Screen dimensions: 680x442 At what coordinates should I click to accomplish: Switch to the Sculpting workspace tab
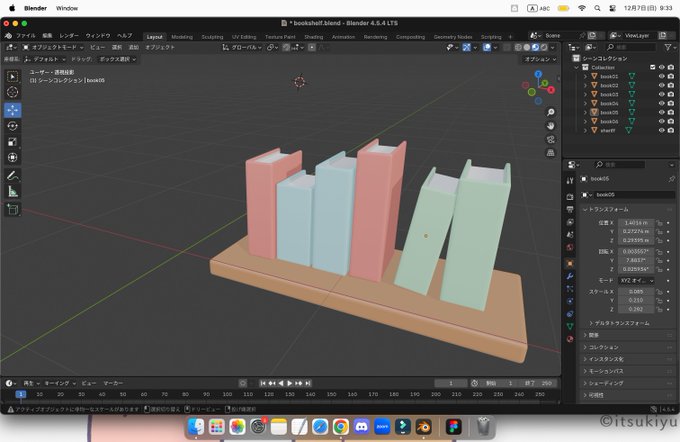pos(212,37)
